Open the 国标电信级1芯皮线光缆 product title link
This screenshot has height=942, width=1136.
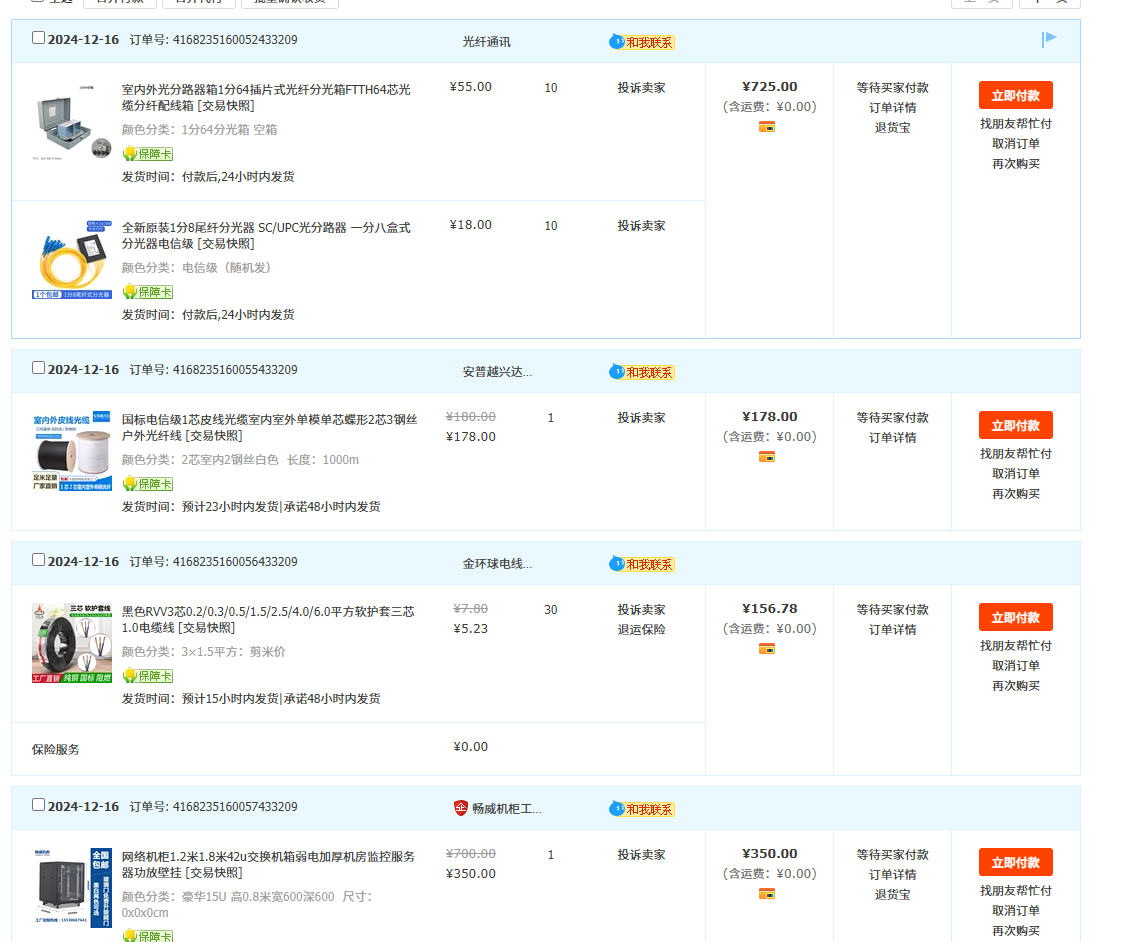pyautogui.click(x=269, y=427)
